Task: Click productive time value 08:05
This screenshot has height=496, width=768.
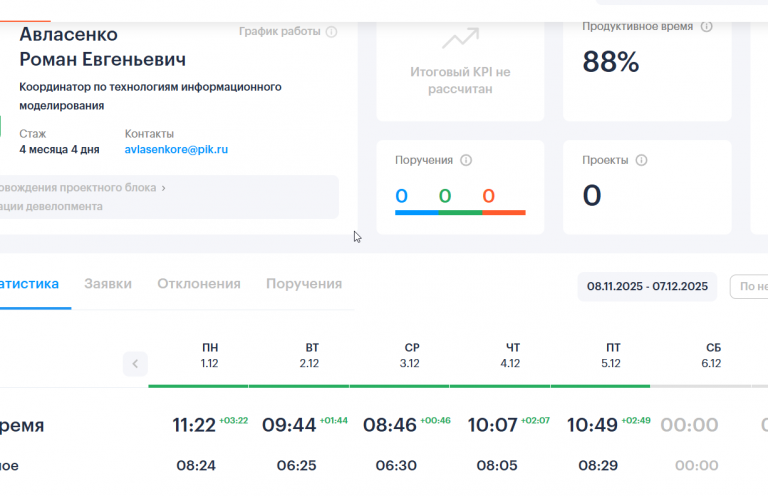Action: tap(497, 466)
